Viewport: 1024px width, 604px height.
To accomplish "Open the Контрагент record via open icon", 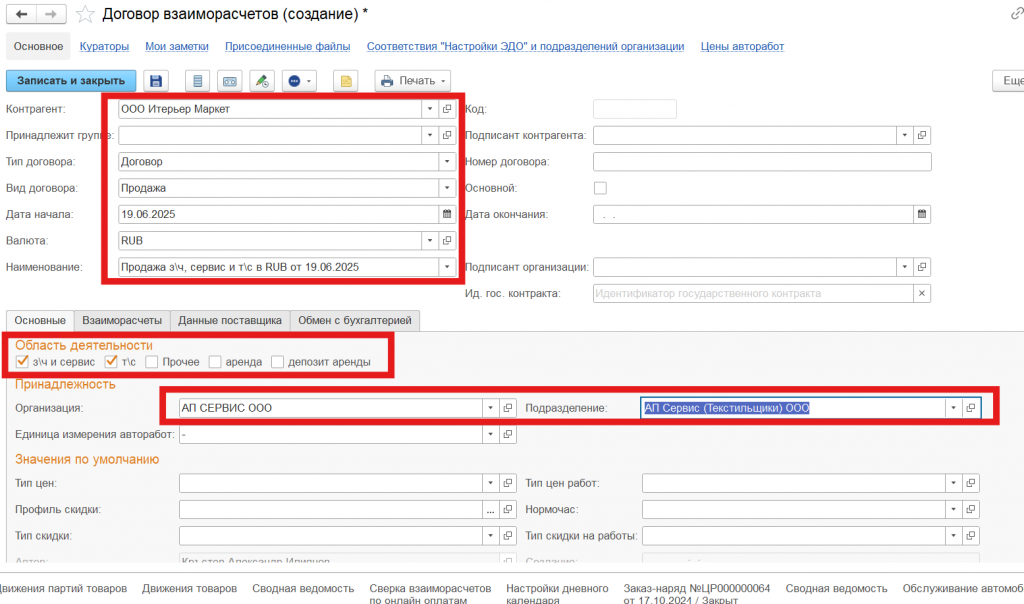I will (447, 109).
